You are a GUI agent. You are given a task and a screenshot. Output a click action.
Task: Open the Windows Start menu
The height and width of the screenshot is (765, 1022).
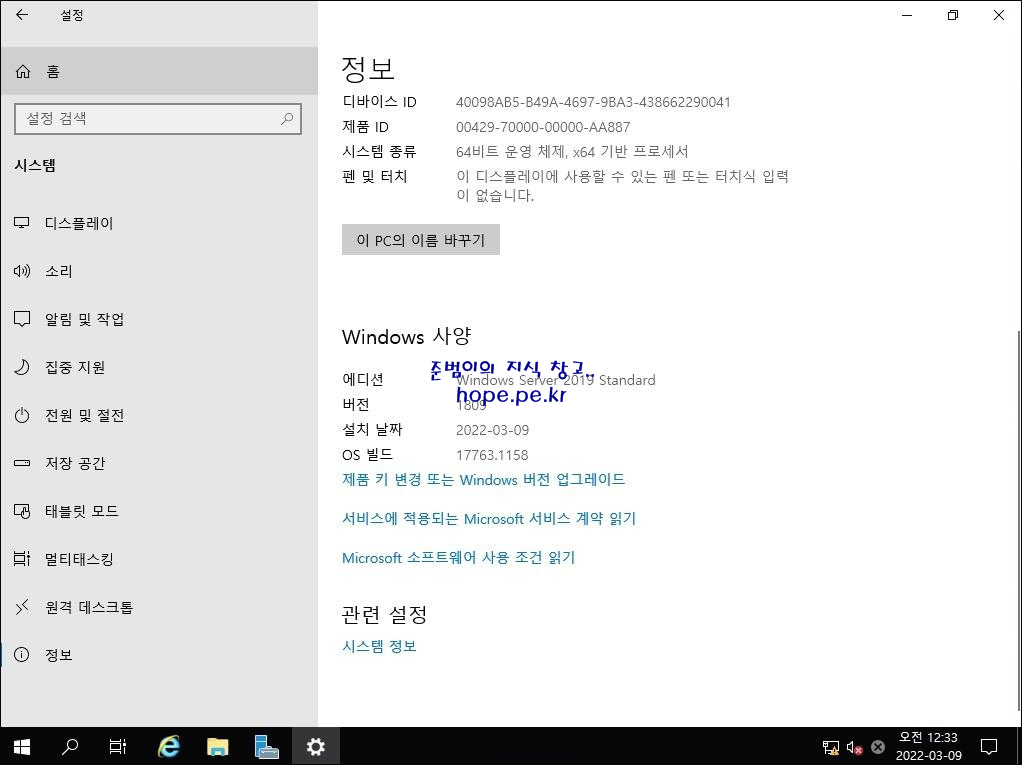click(x=22, y=747)
